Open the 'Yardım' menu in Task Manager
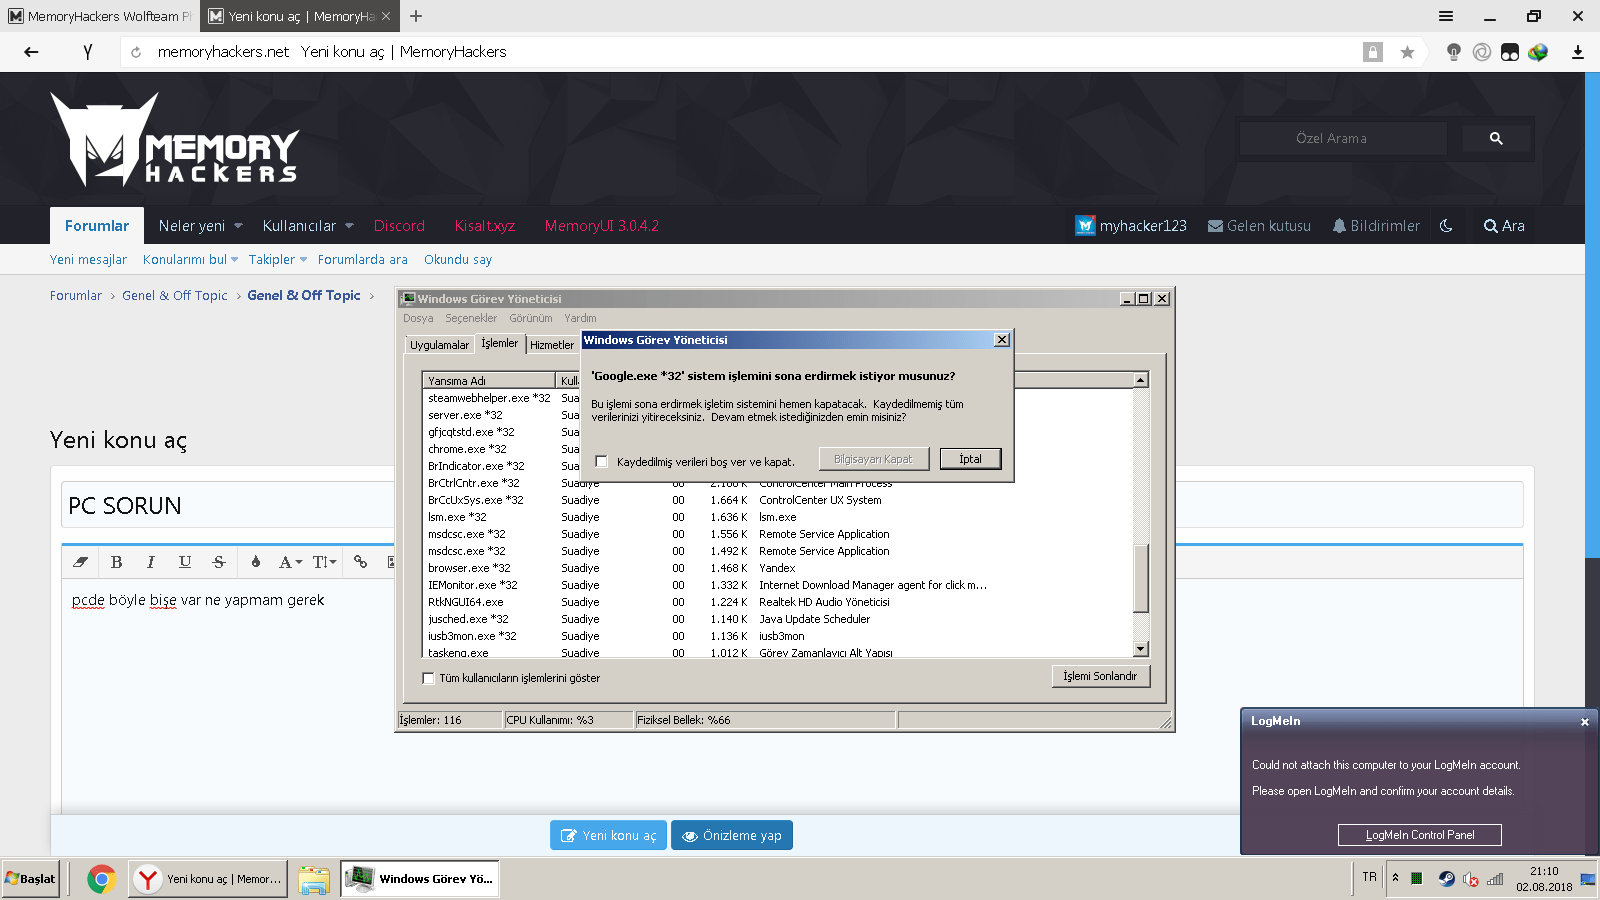Viewport: 1600px width, 900px height. coord(580,318)
